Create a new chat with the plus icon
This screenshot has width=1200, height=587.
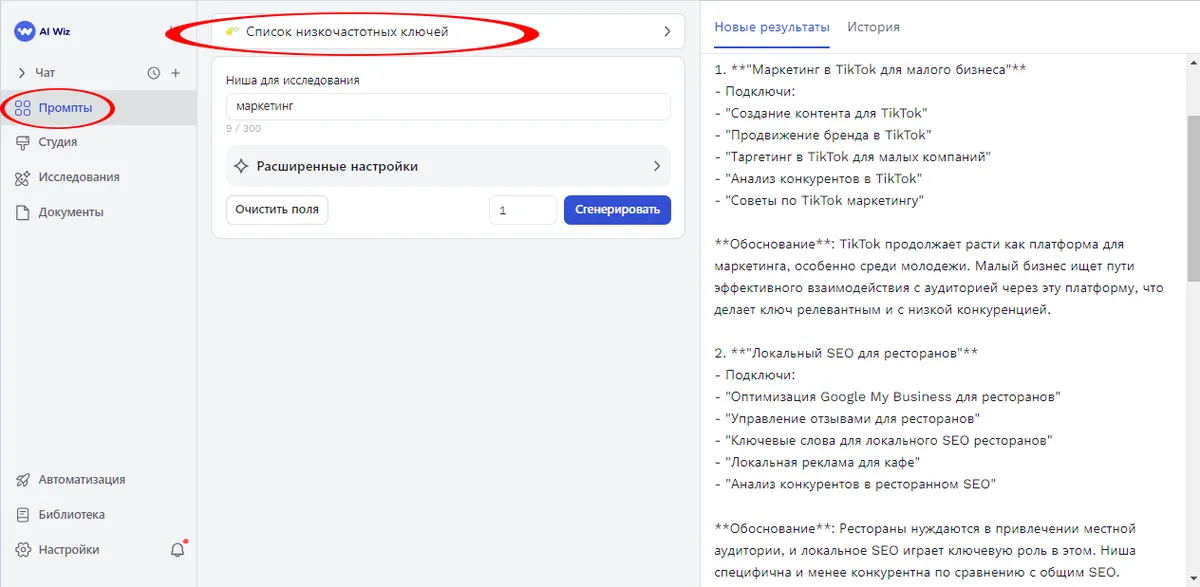177,72
